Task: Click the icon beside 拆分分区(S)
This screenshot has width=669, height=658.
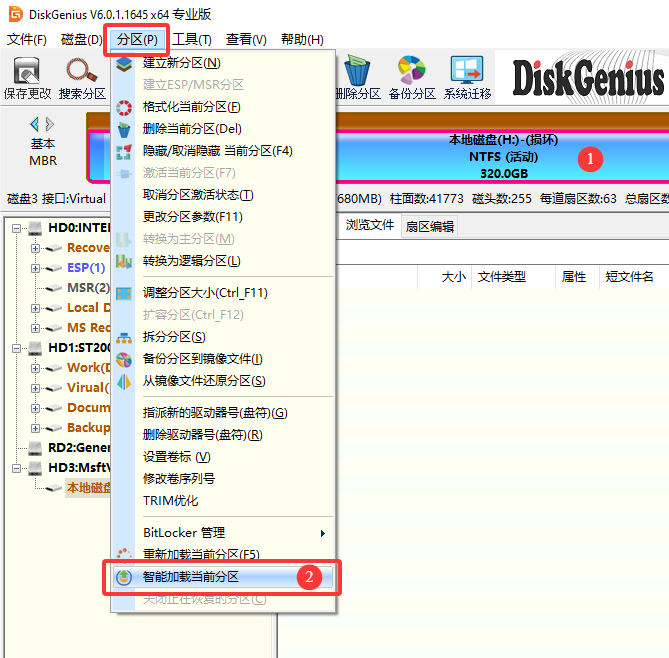Action: [x=124, y=338]
